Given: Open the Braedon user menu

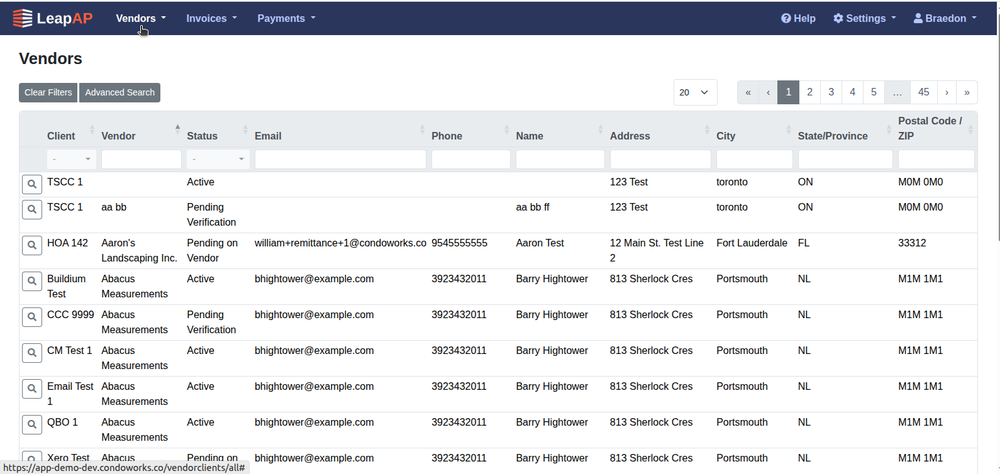Looking at the screenshot, I should click(x=945, y=19).
